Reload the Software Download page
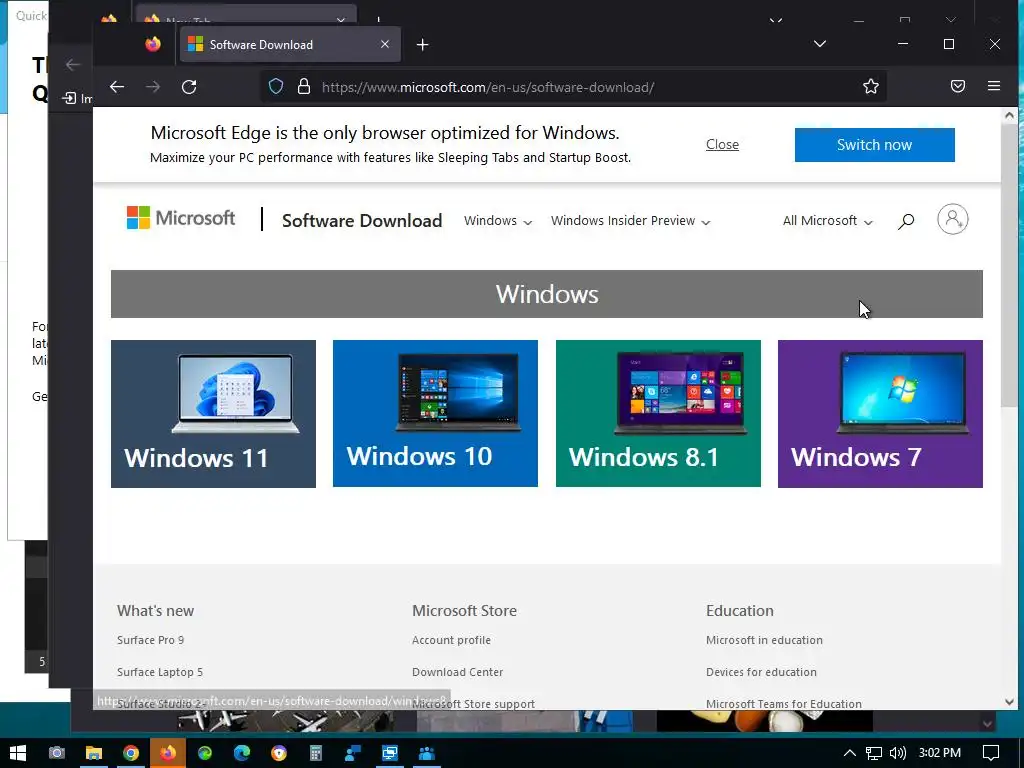This screenshot has height=768, width=1024. (x=189, y=87)
